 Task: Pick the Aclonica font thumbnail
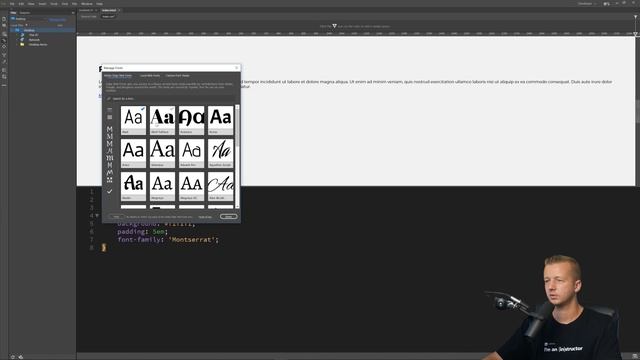coord(191,120)
